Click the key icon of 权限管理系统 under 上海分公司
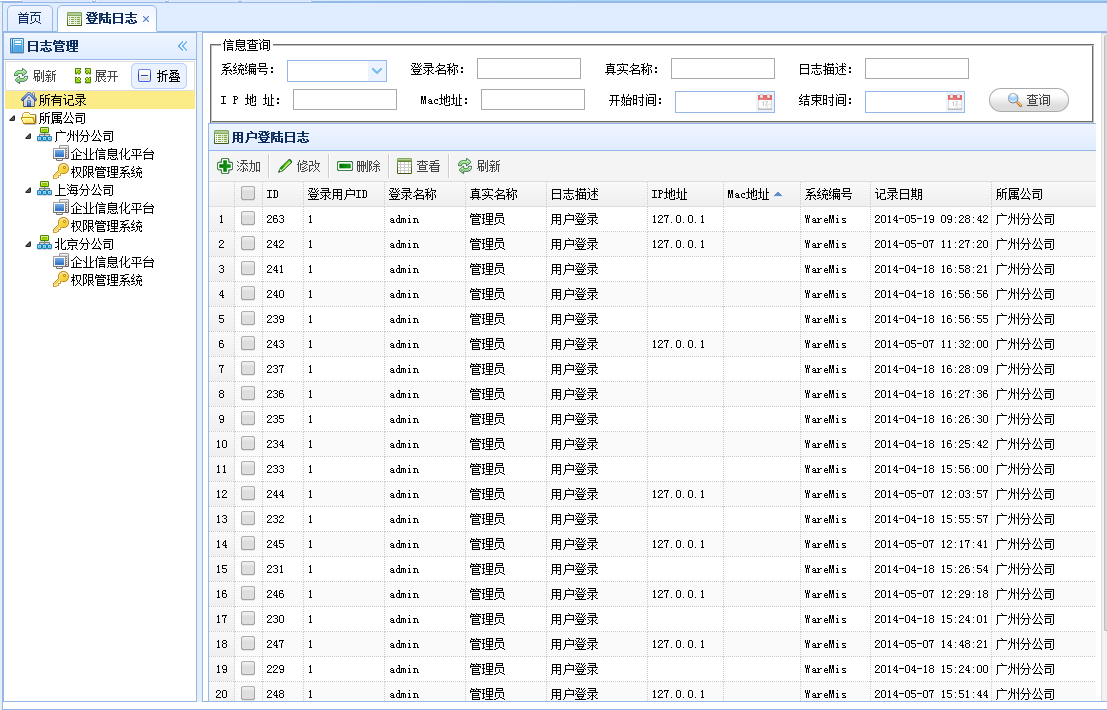1107x710 pixels. click(x=61, y=225)
